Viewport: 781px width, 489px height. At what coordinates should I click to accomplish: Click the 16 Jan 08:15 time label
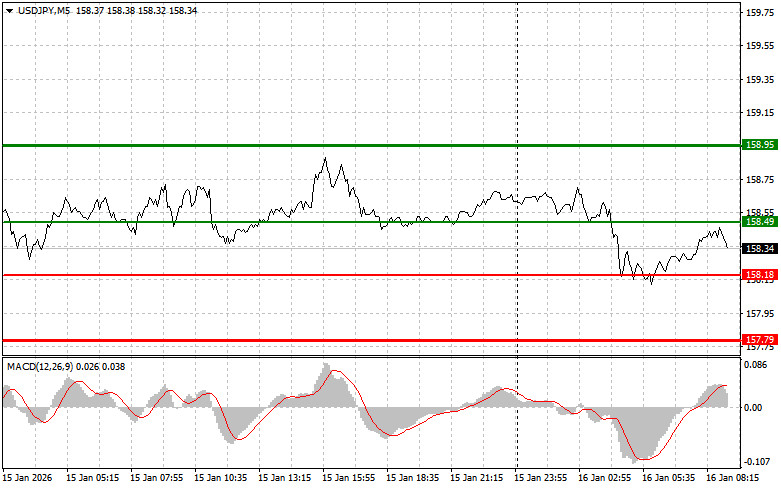point(733,478)
